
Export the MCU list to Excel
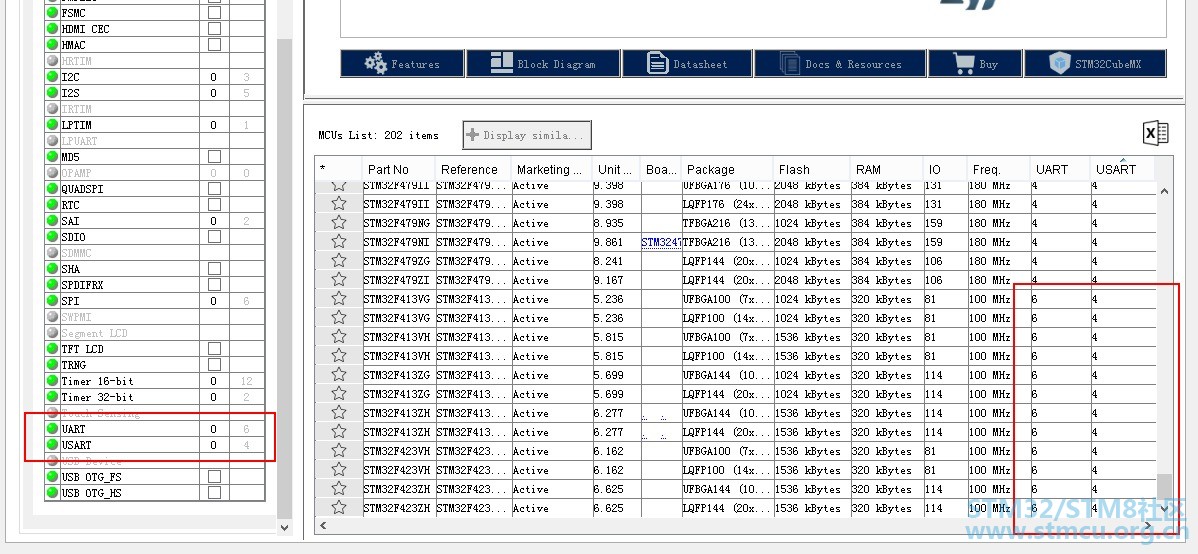[1155, 133]
